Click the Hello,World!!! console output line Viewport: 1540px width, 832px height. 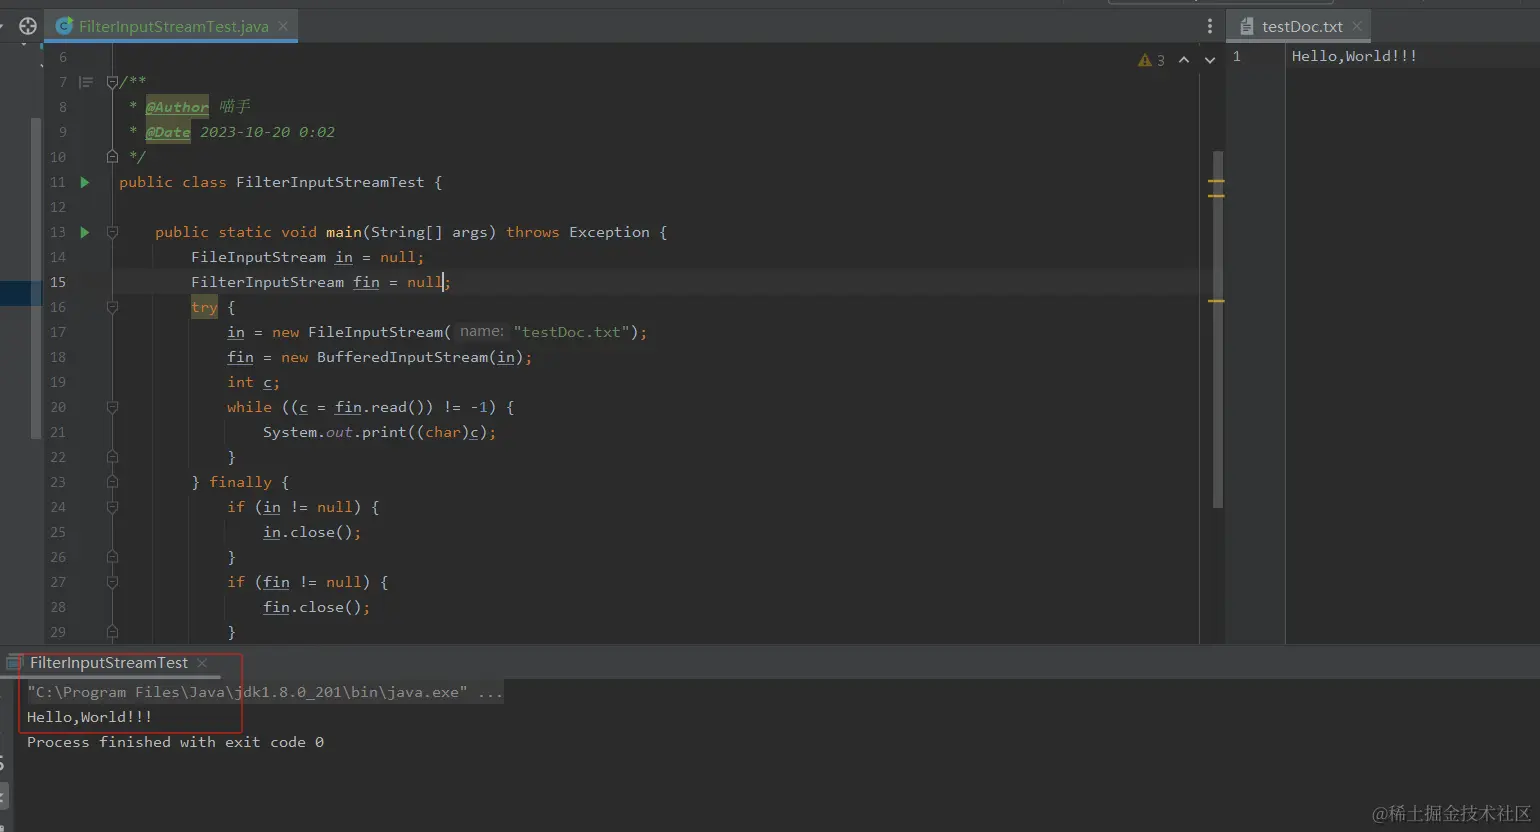pos(90,717)
